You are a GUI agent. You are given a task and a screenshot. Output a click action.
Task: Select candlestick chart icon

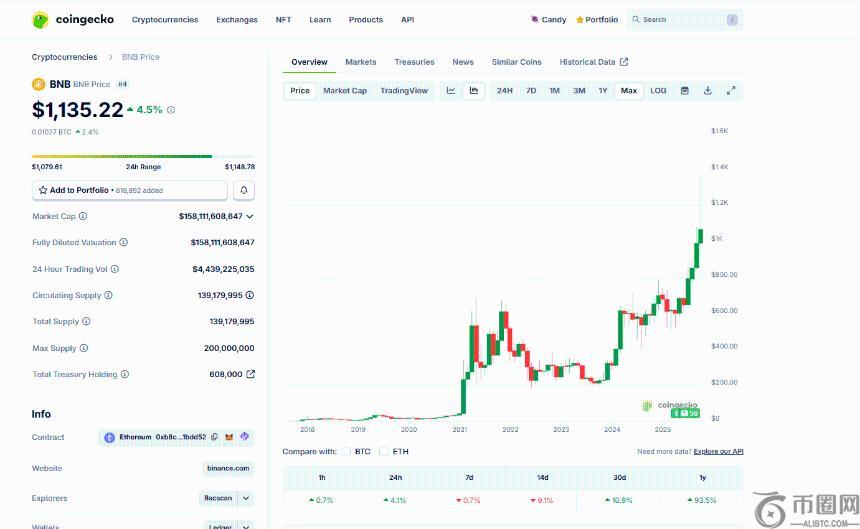tap(474, 91)
